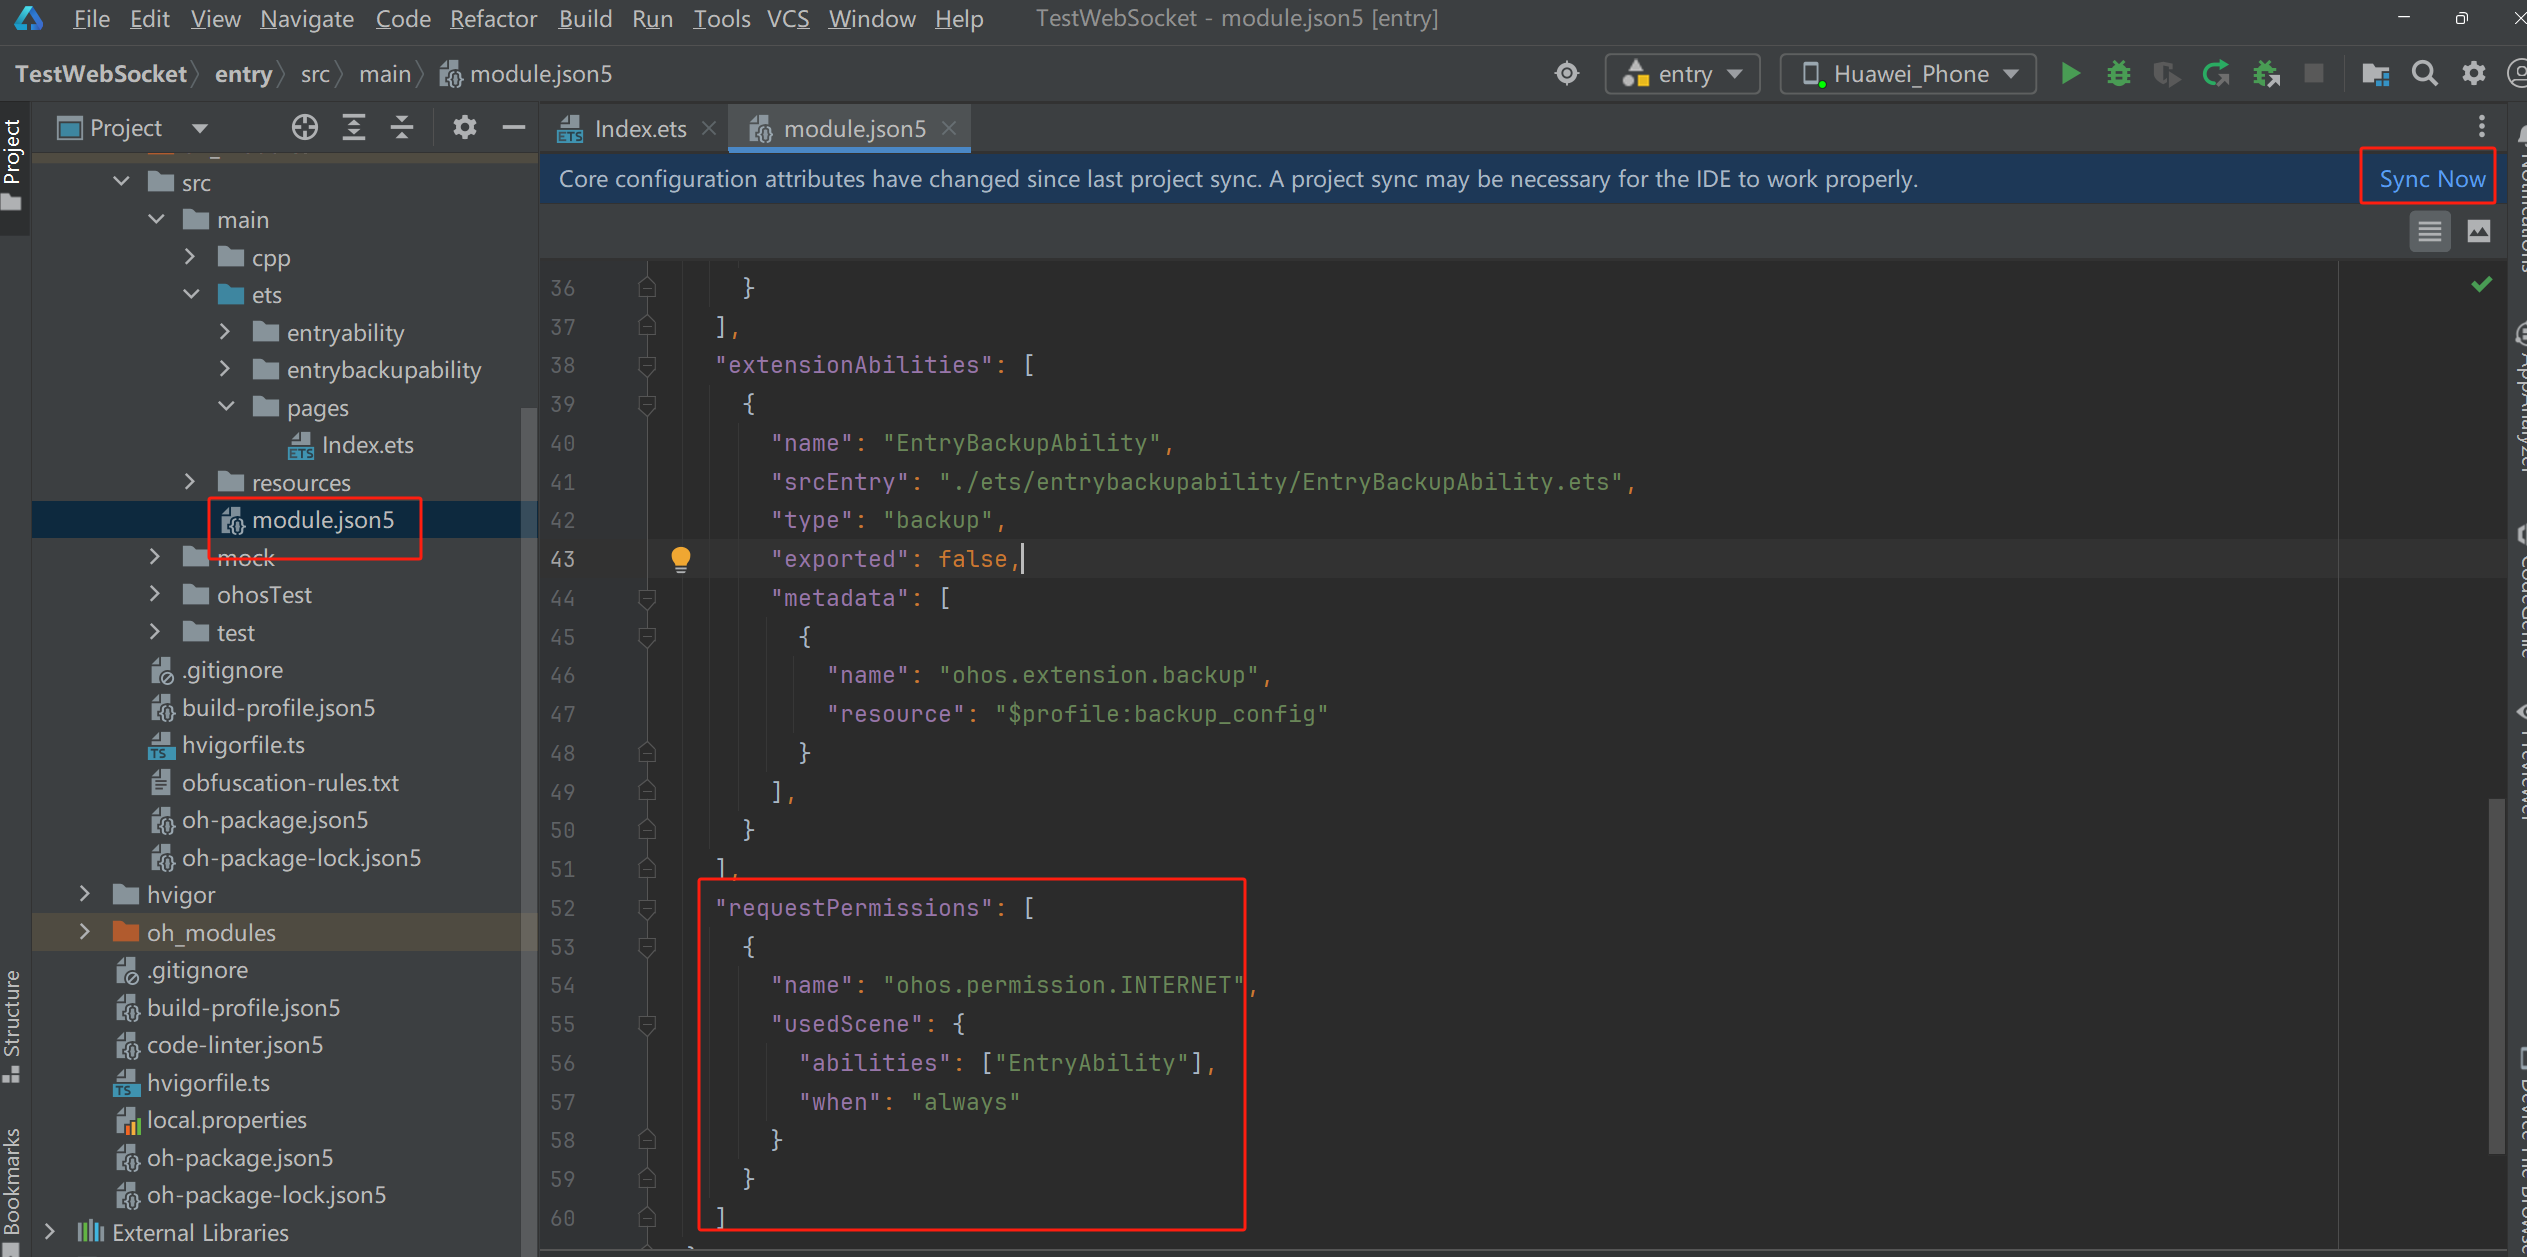Close the module.json5 tab
This screenshot has height=1257, width=2527.
[x=949, y=128]
